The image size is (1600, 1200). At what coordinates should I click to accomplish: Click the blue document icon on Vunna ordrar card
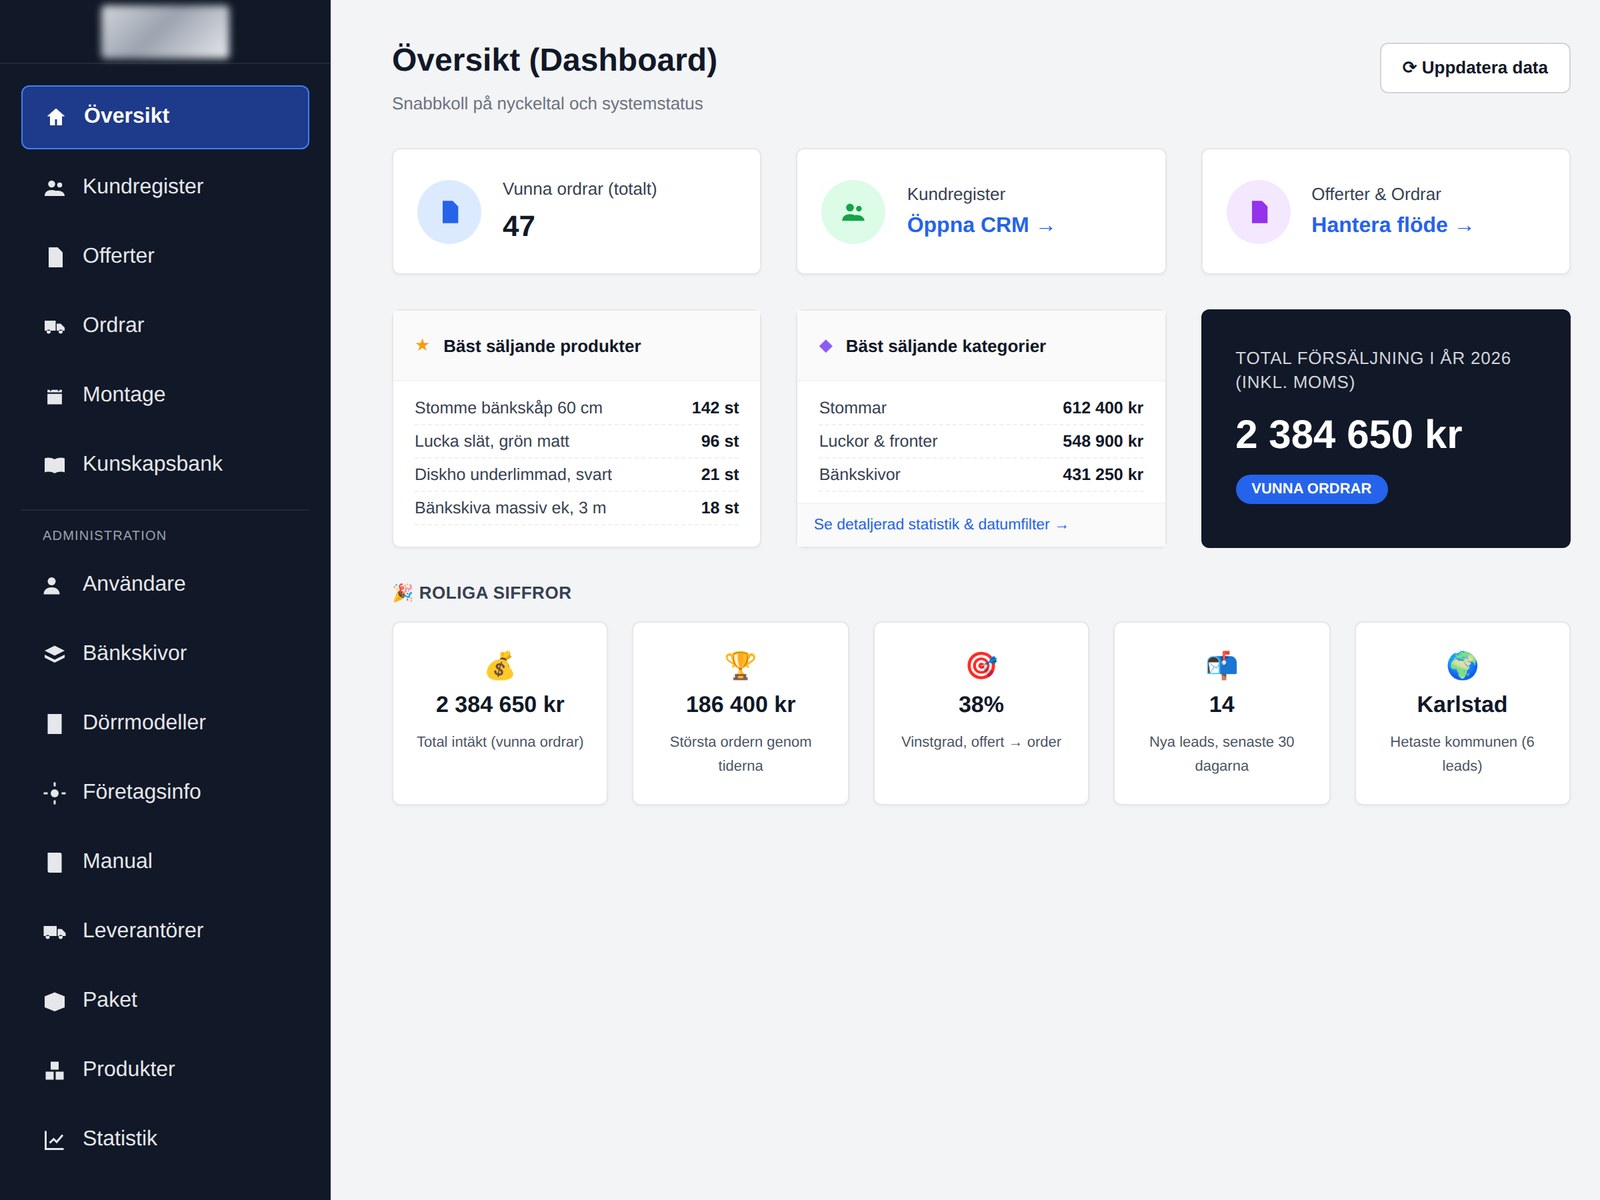(x=449, y=212)
